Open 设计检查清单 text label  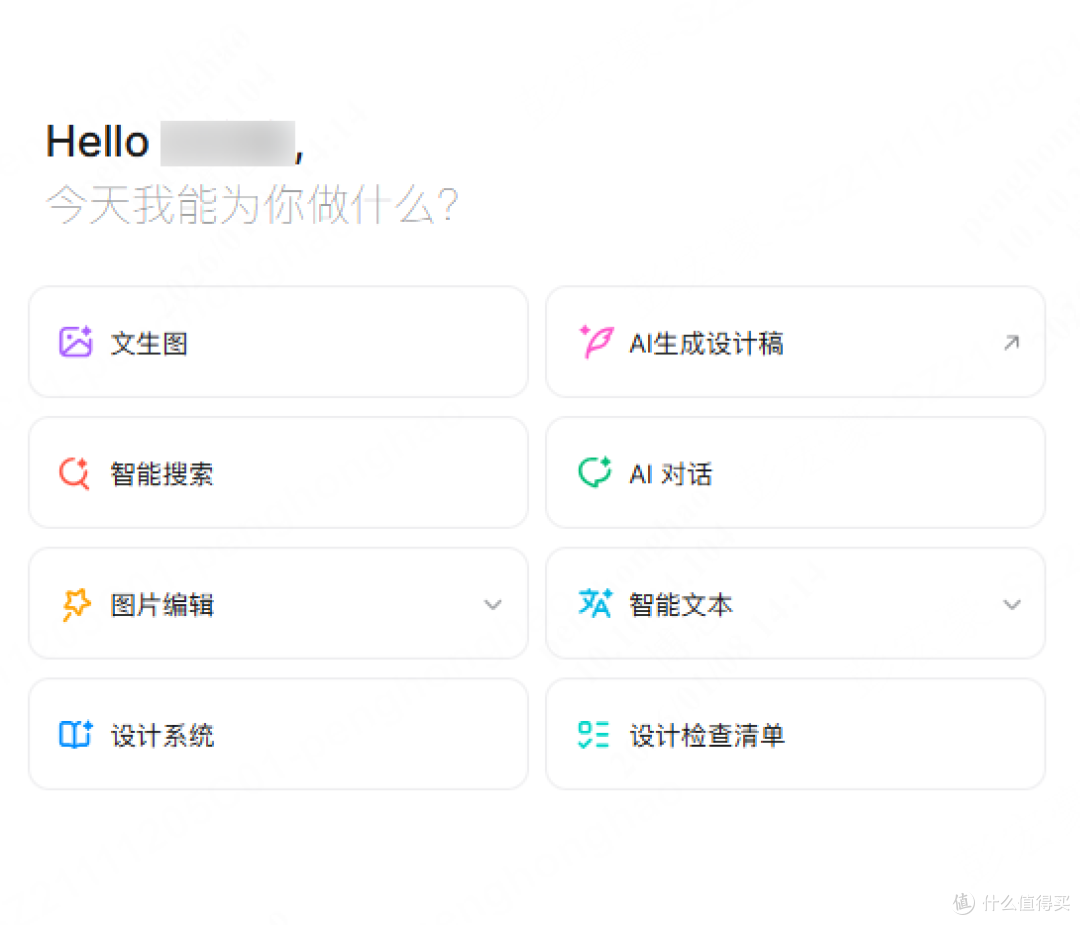707,736
